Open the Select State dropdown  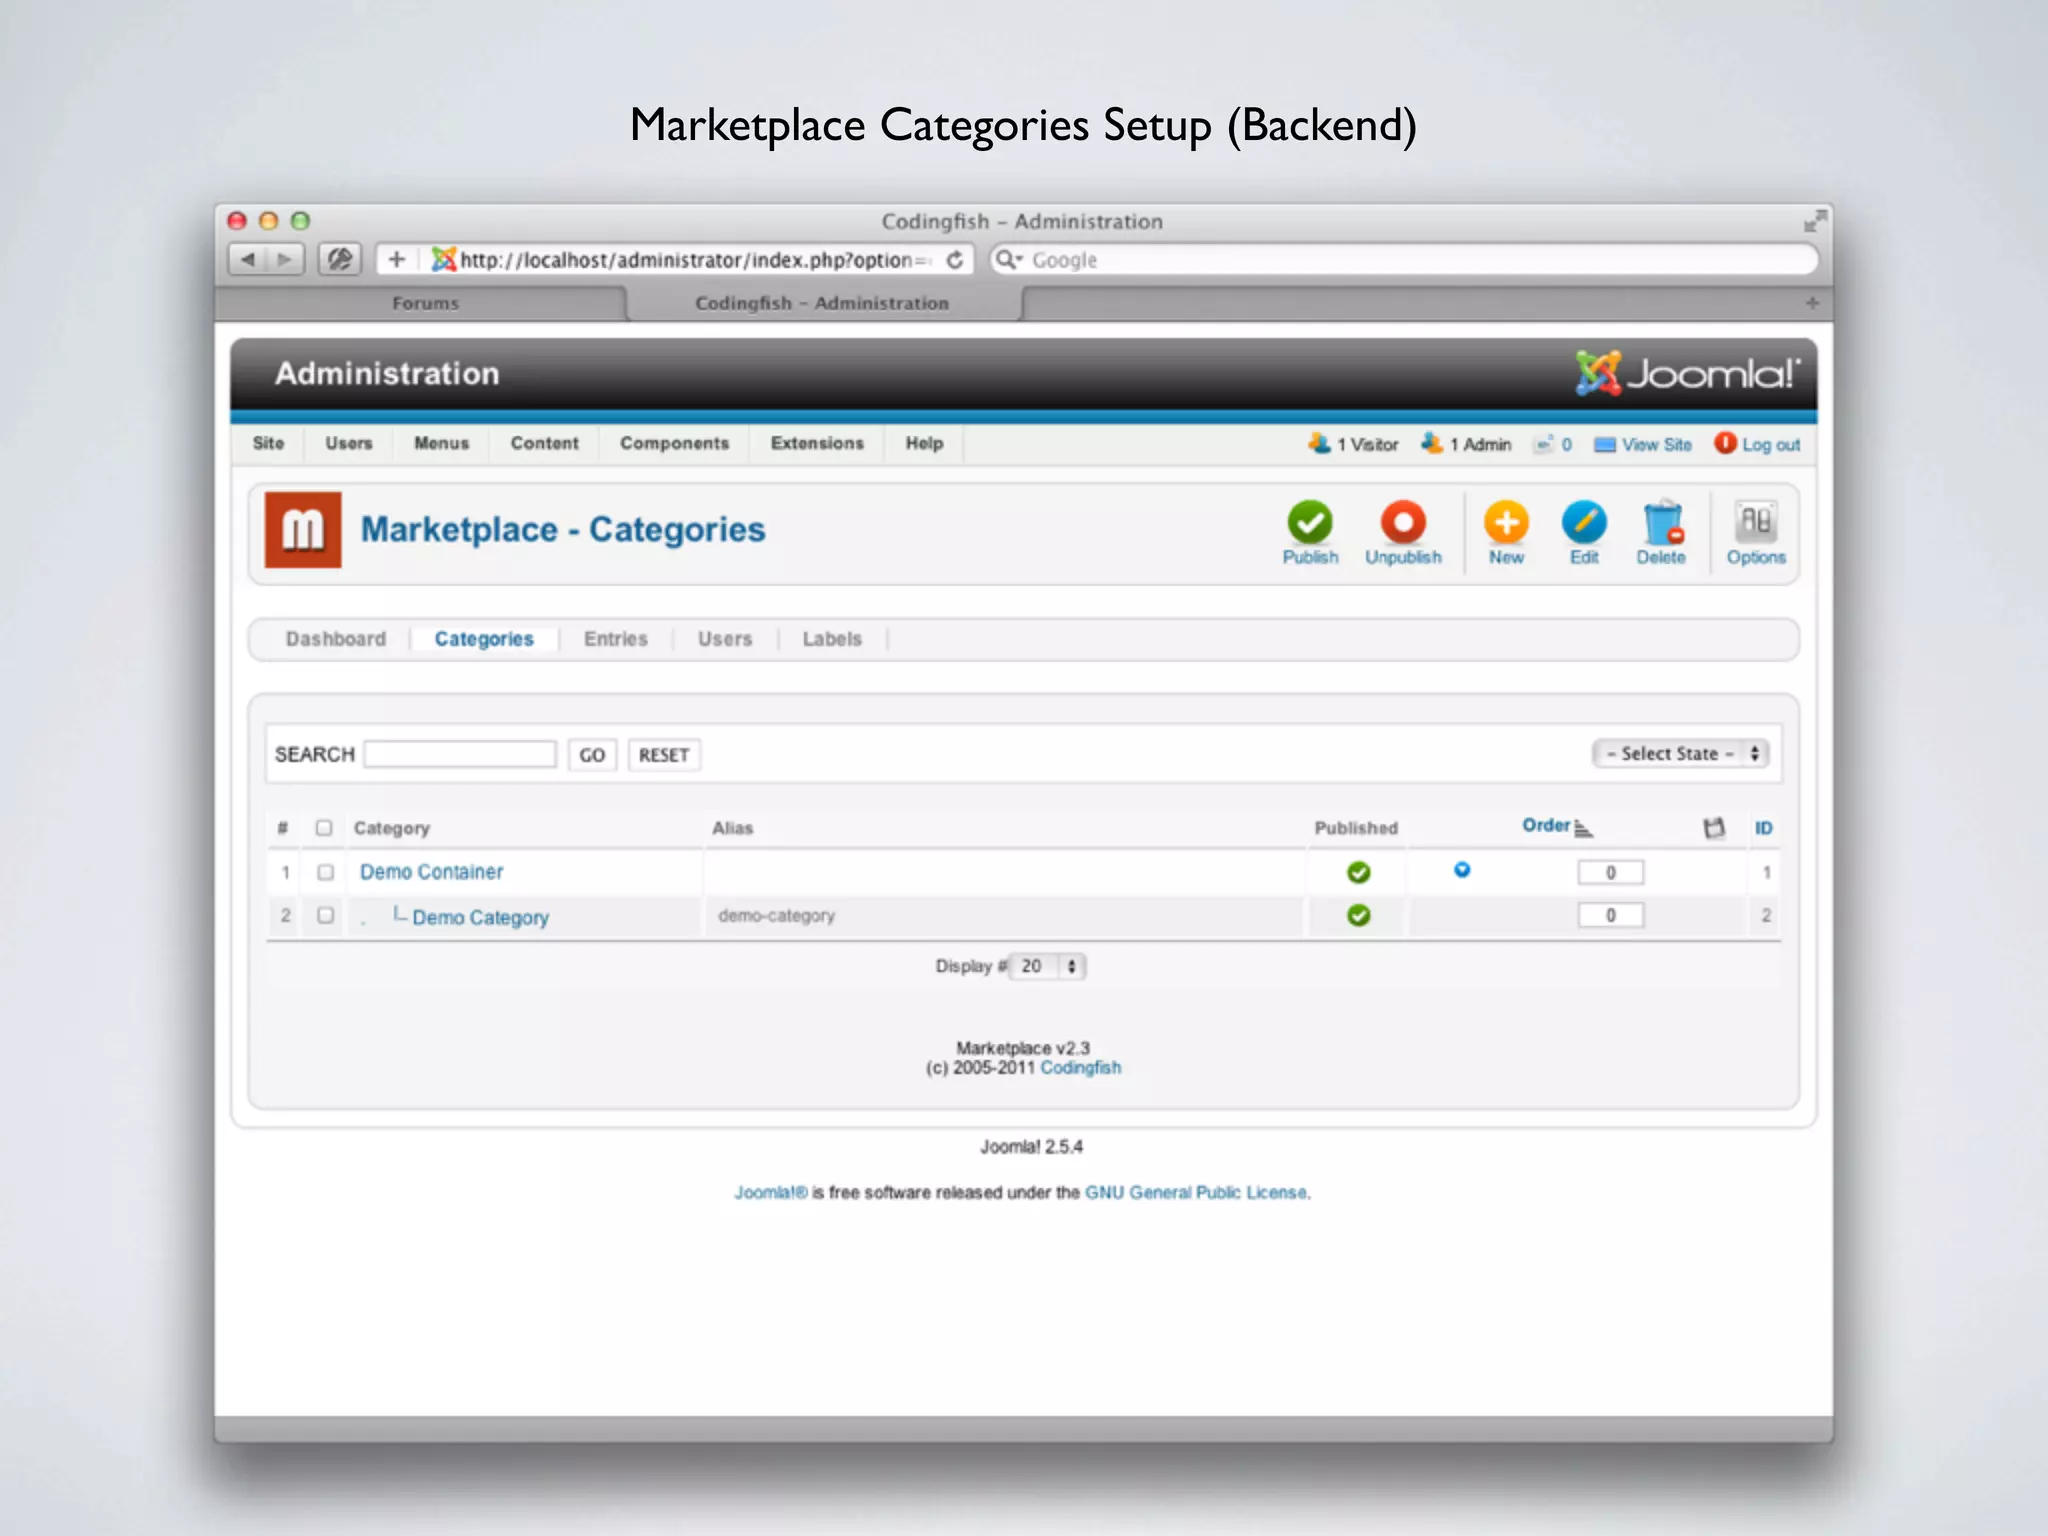click(x=1681, y=753)
